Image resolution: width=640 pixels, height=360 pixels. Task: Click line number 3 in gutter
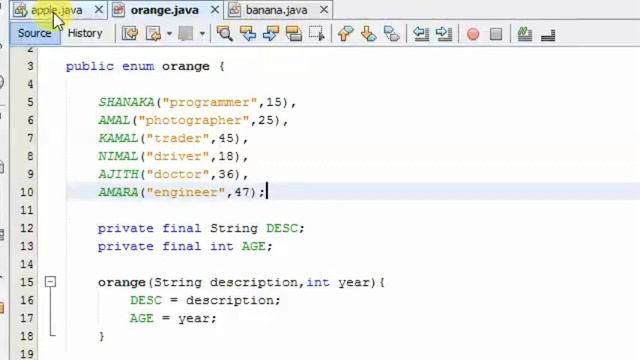coord(31,66)
